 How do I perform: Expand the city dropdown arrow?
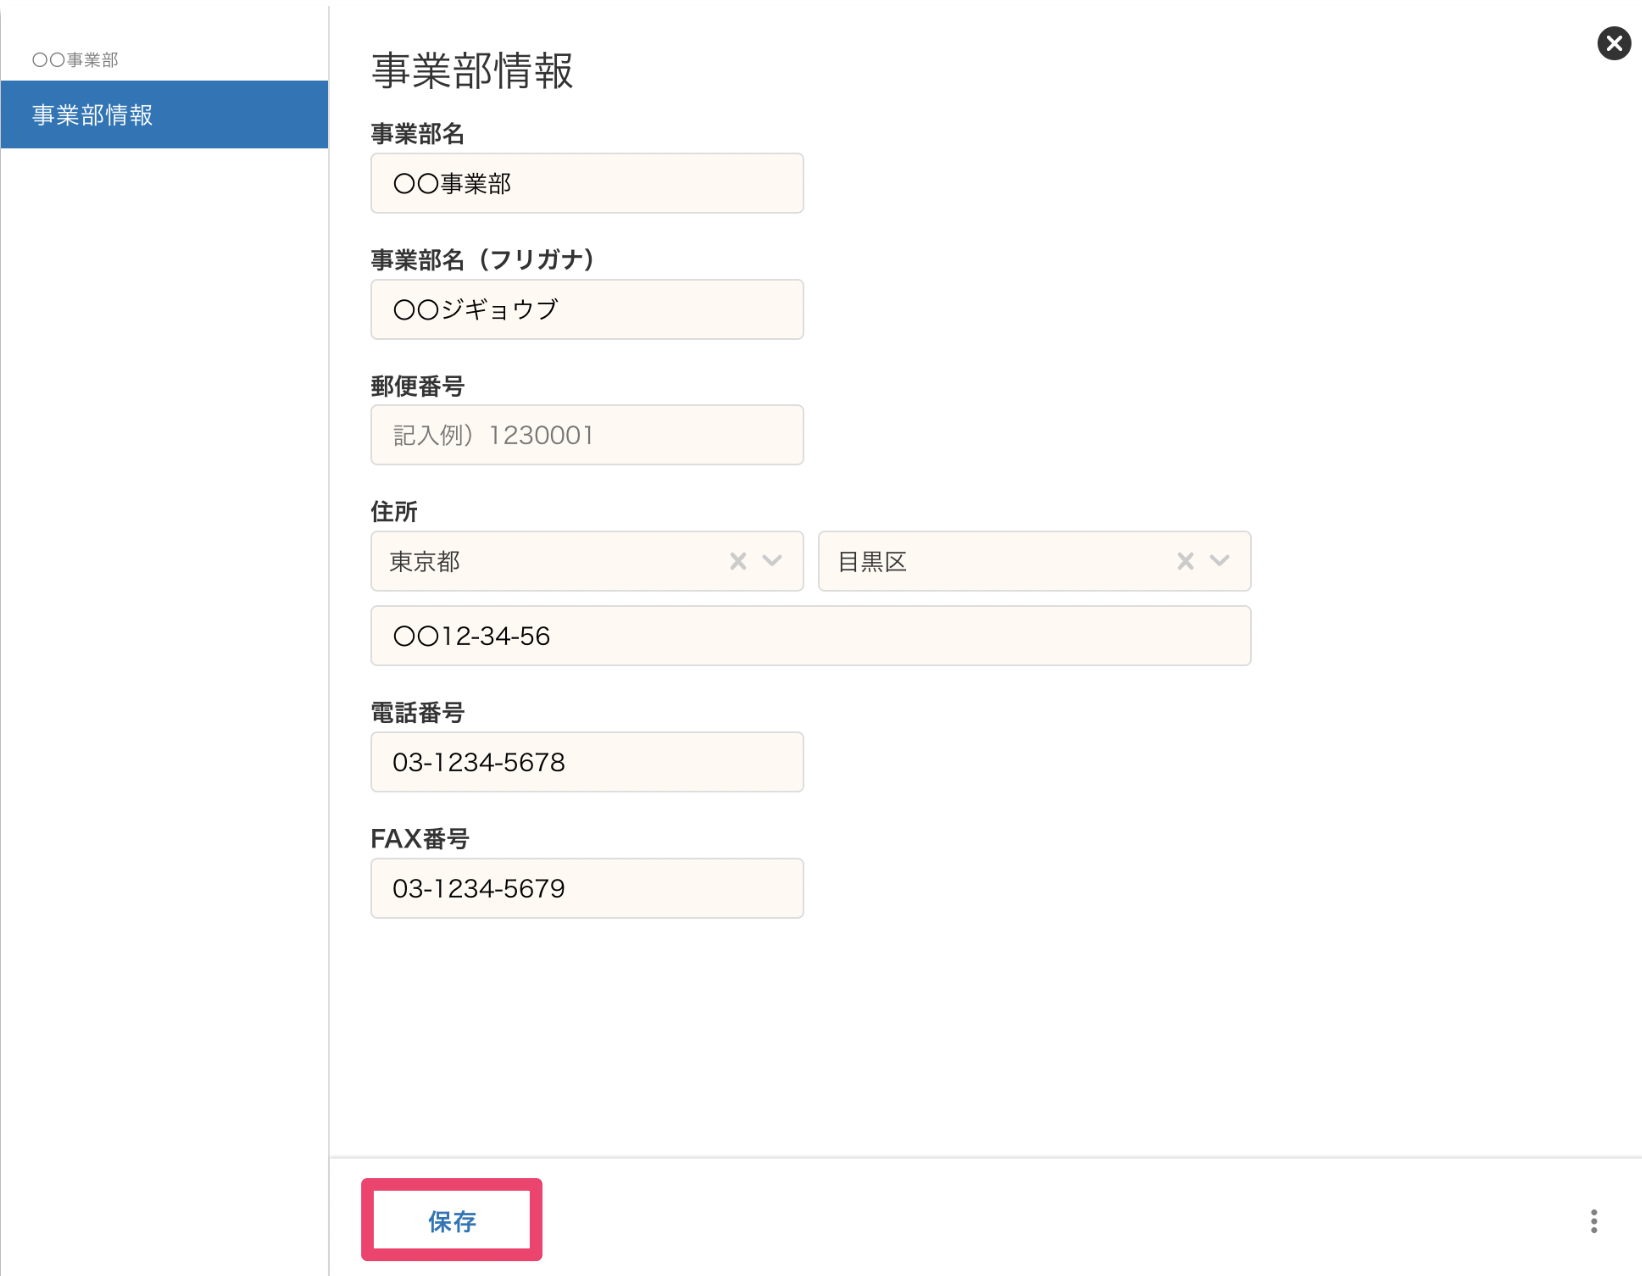(x=1219, y=561)
